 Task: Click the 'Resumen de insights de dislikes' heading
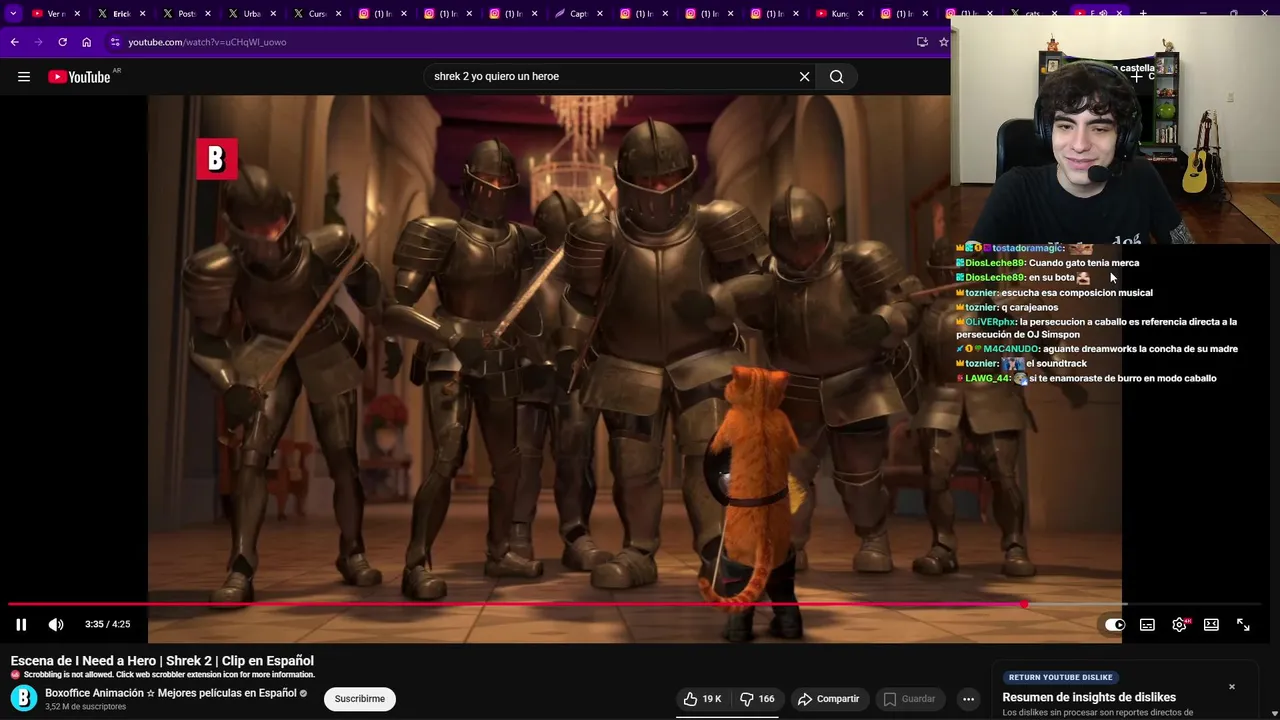point(1089,697)
